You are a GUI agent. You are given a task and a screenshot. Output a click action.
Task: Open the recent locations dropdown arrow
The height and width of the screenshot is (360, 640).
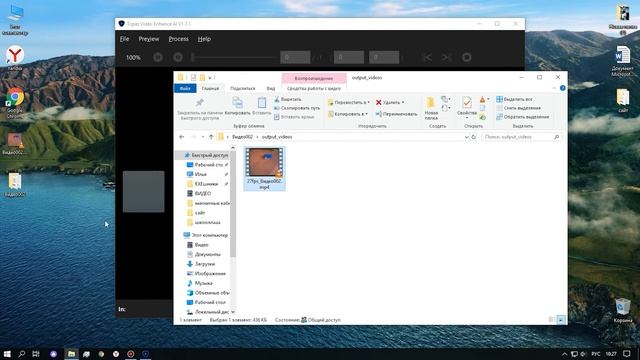[x=202, y=137]
